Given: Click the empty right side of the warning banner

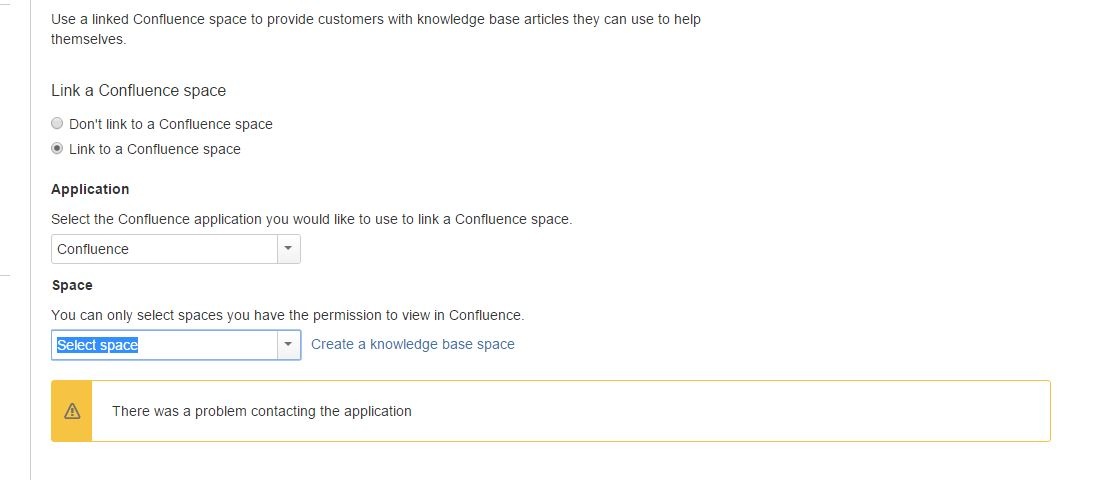Looking at the screenshot, I should [800, 411].
